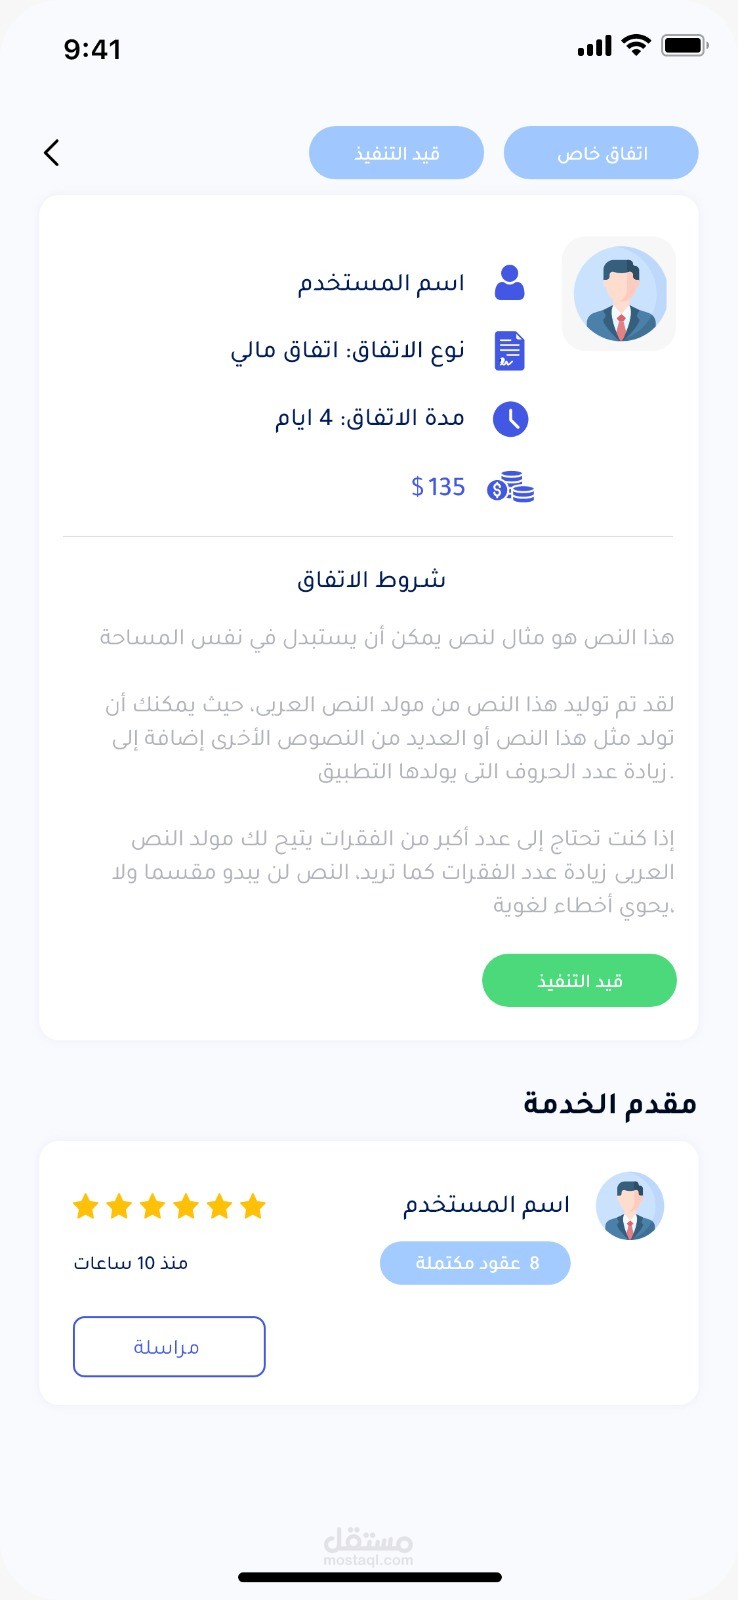Click the first rating star
The width and height of the screenshot is (738, 1600).
[x=86, y=1206]
